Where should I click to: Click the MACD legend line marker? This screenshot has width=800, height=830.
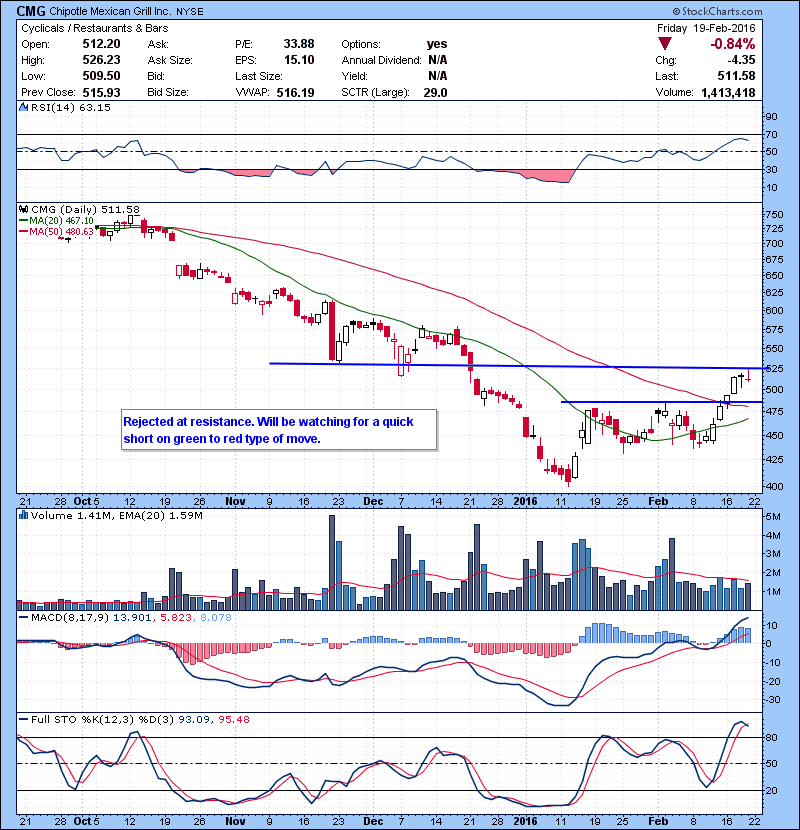coord(23,617)
